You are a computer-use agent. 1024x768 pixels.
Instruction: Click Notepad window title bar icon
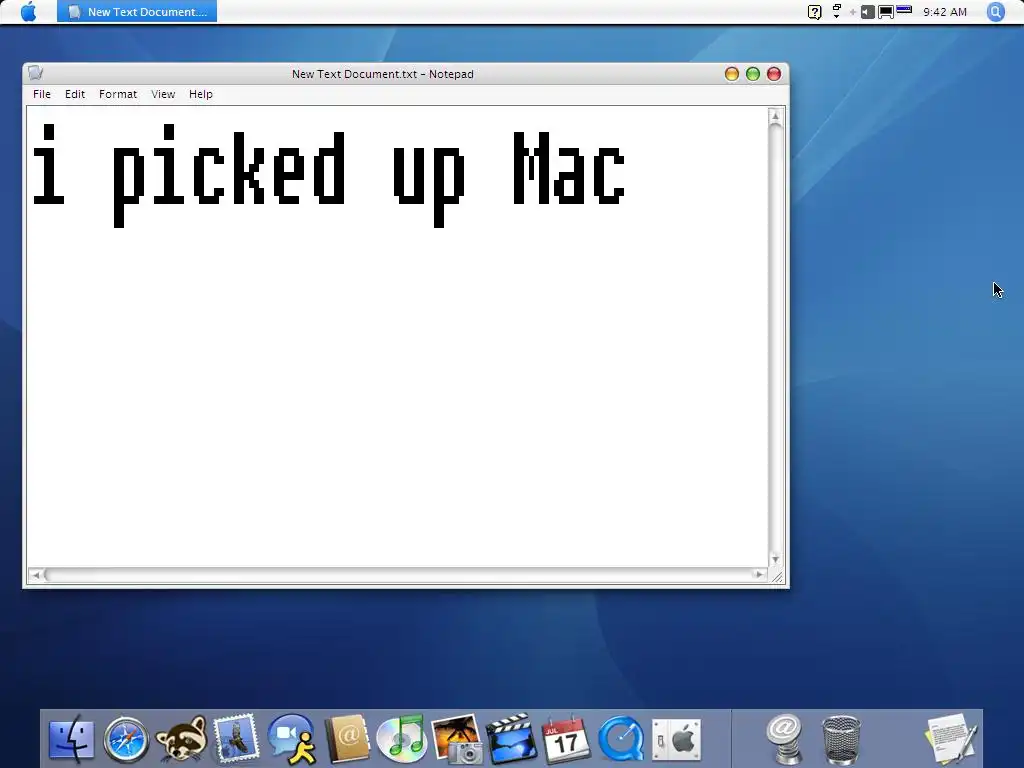(x=35, y=73)
